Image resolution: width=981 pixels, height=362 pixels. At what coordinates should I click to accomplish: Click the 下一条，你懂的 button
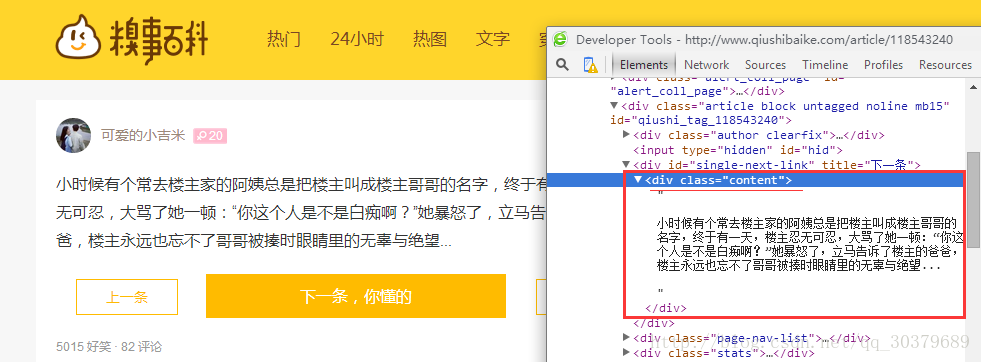tap(355, 296)
